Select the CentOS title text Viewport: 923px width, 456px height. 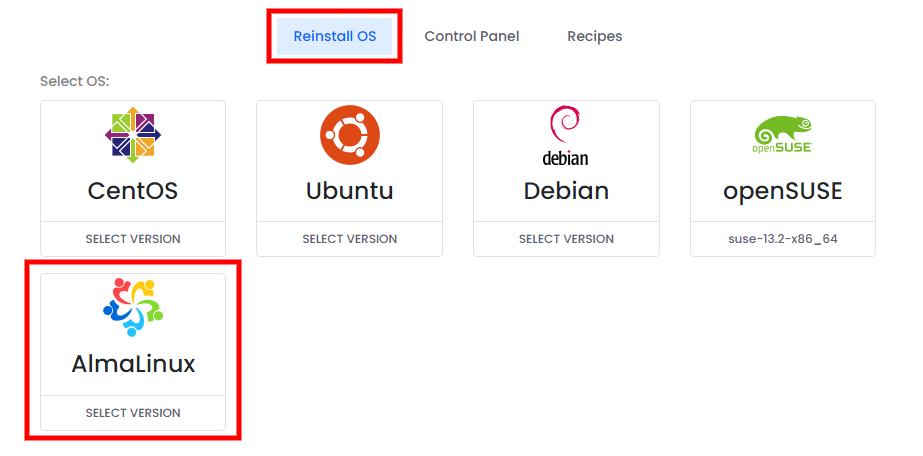133,191
